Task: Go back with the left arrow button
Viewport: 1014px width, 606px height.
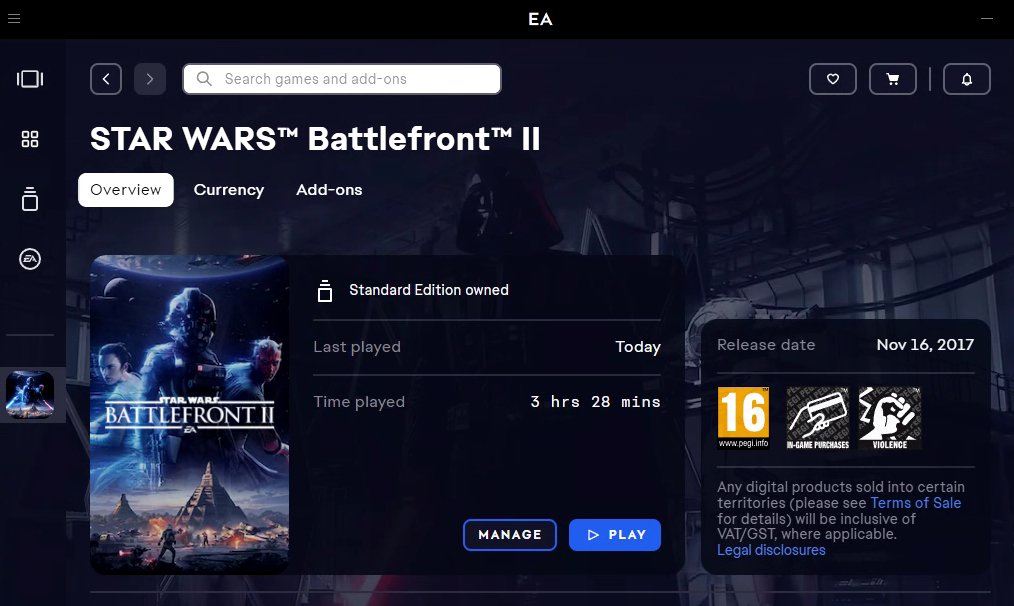Action: (106, 79)
